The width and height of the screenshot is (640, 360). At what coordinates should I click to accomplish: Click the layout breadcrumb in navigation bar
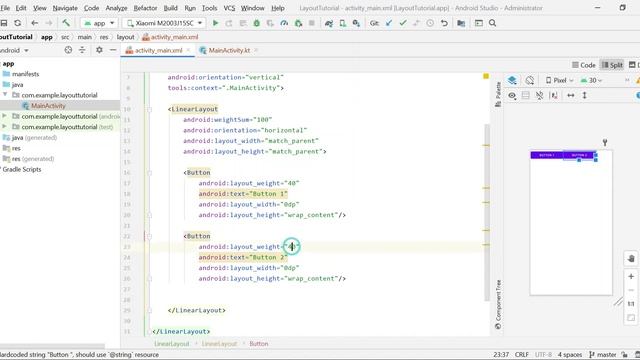[125, 37]
